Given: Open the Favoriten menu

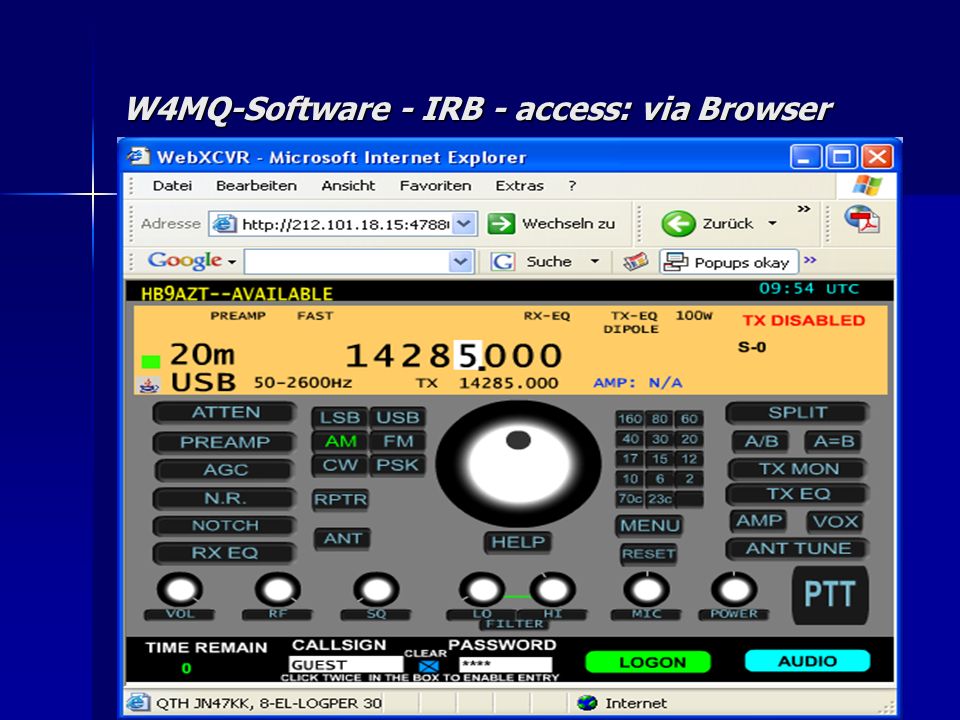Looking at the screenshot, I should coord(435,186).
